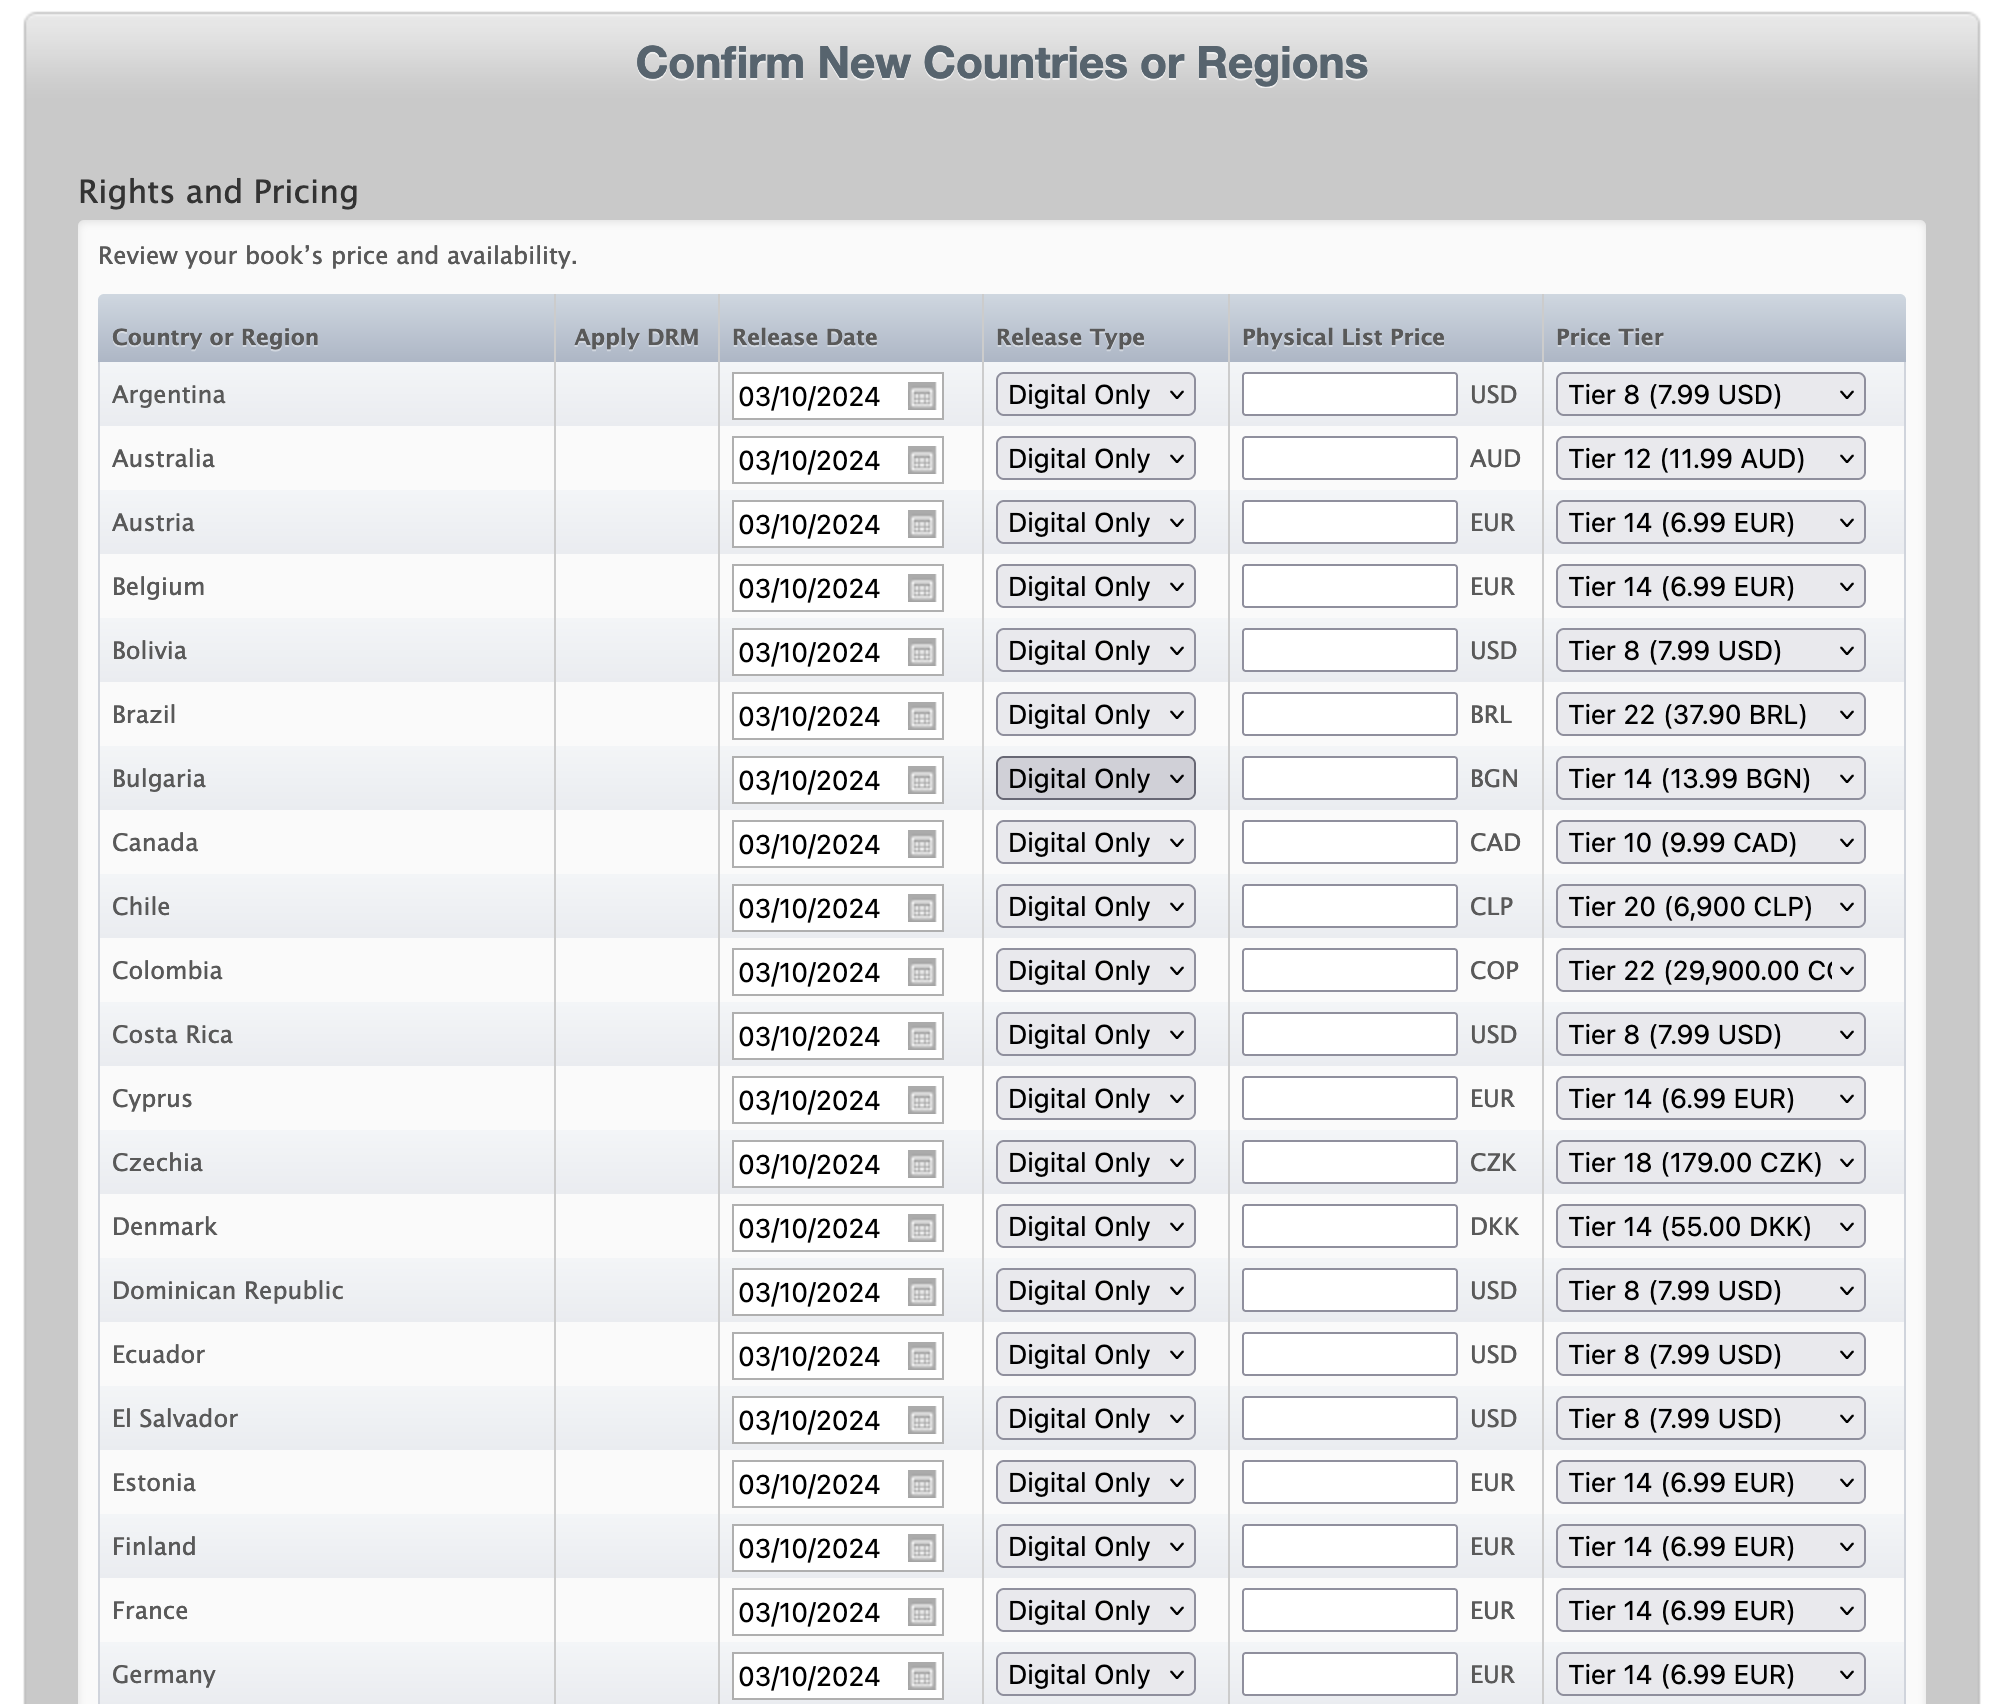
Task: Click calendar icon in Colombia row
Action: click(921, 972)
